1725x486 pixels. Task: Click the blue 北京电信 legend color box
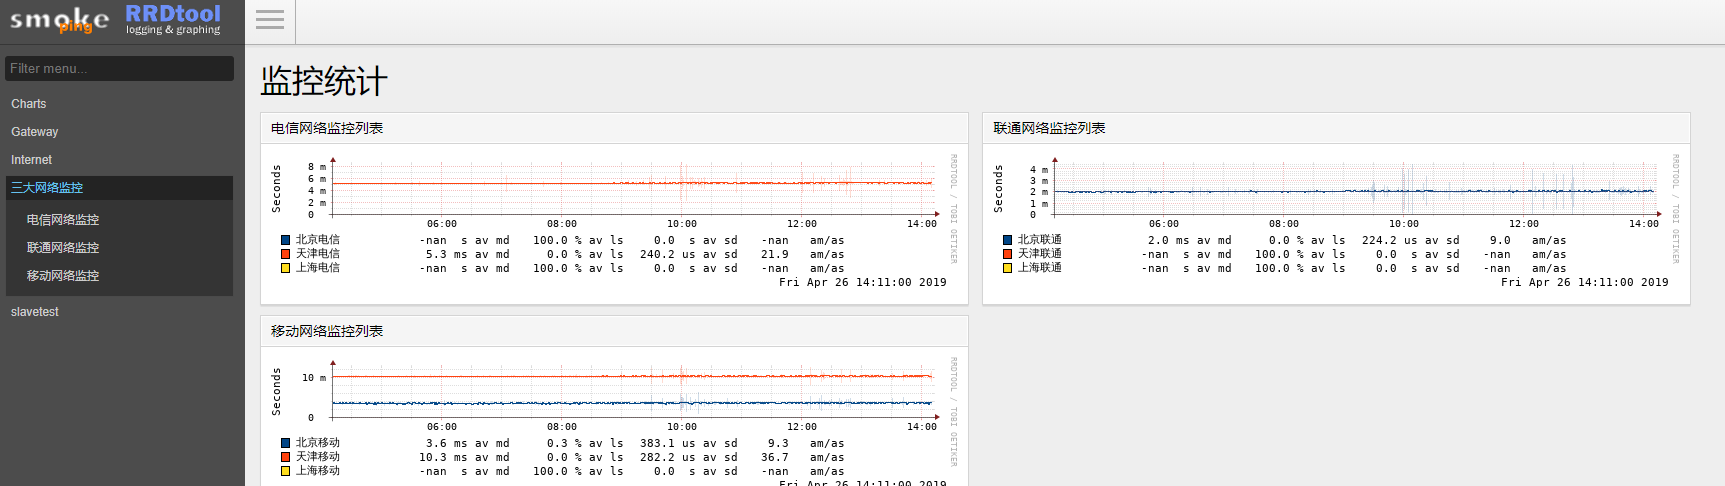point(286,240)
